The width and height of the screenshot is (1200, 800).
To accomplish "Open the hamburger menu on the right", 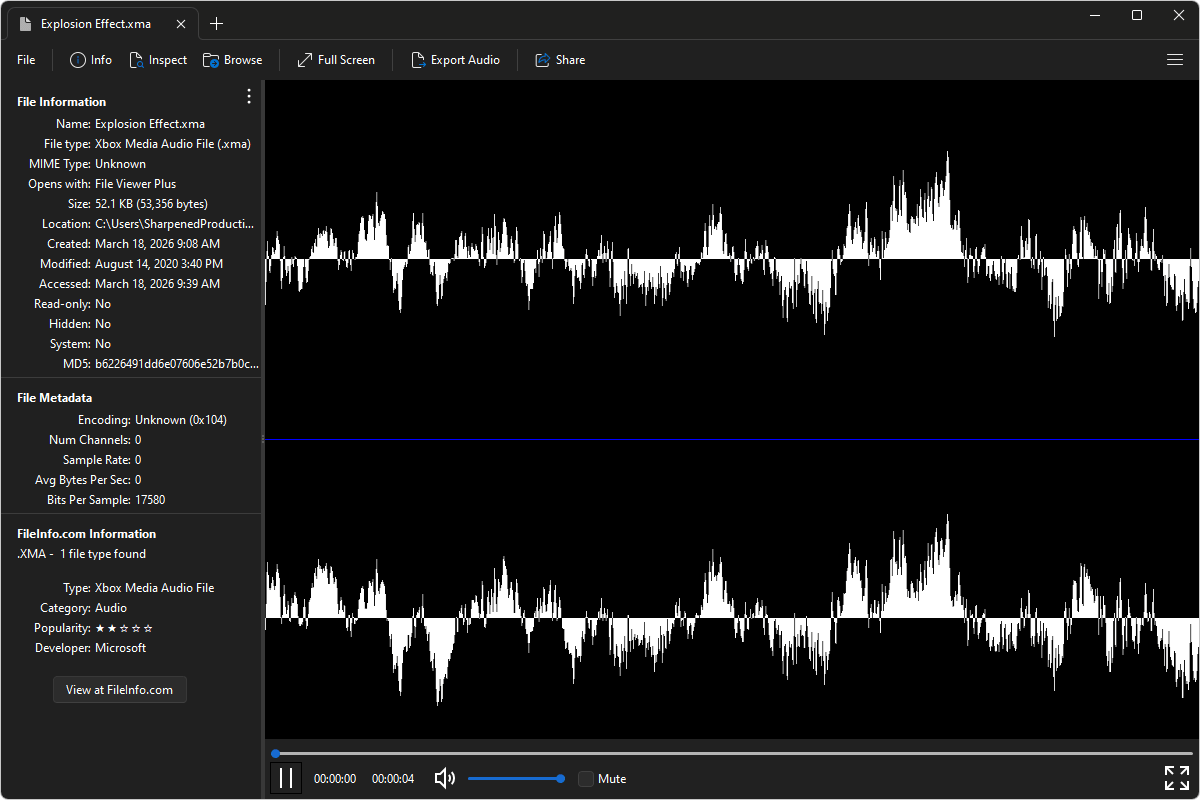I will coord(1175,59).
